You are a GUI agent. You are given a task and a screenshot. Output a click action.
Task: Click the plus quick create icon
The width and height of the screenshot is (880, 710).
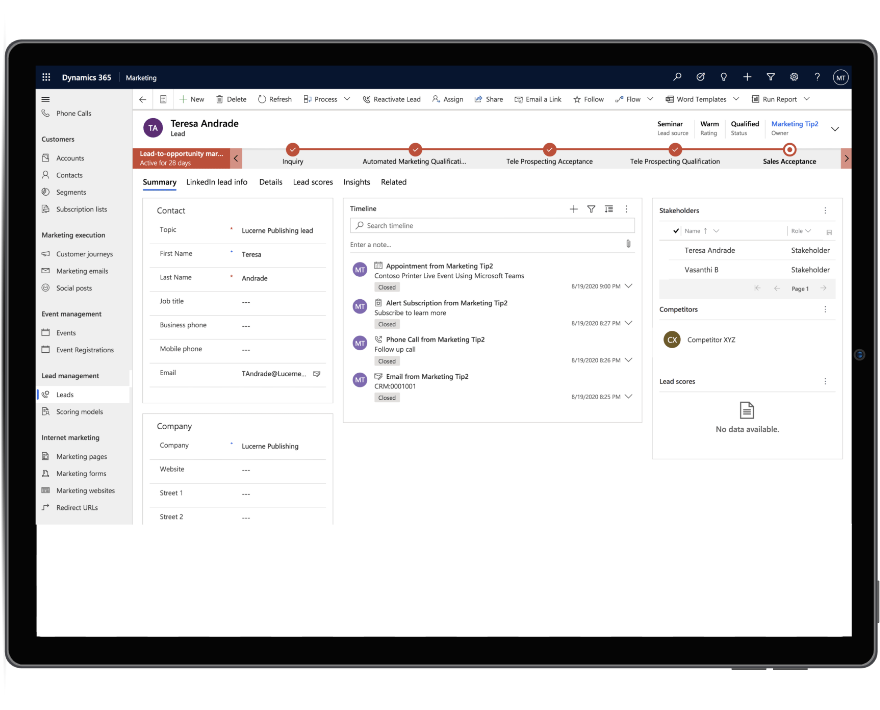[x=747, y=77]
